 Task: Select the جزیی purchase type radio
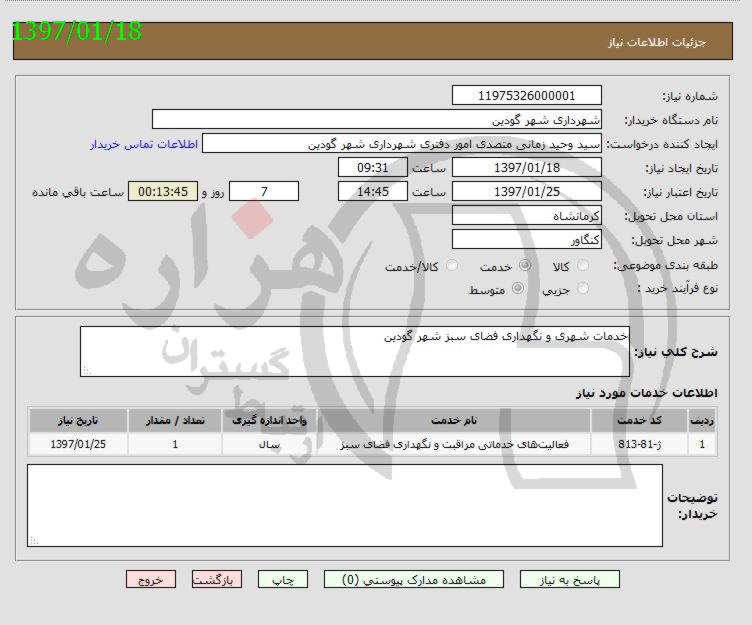tap(583, 288)
